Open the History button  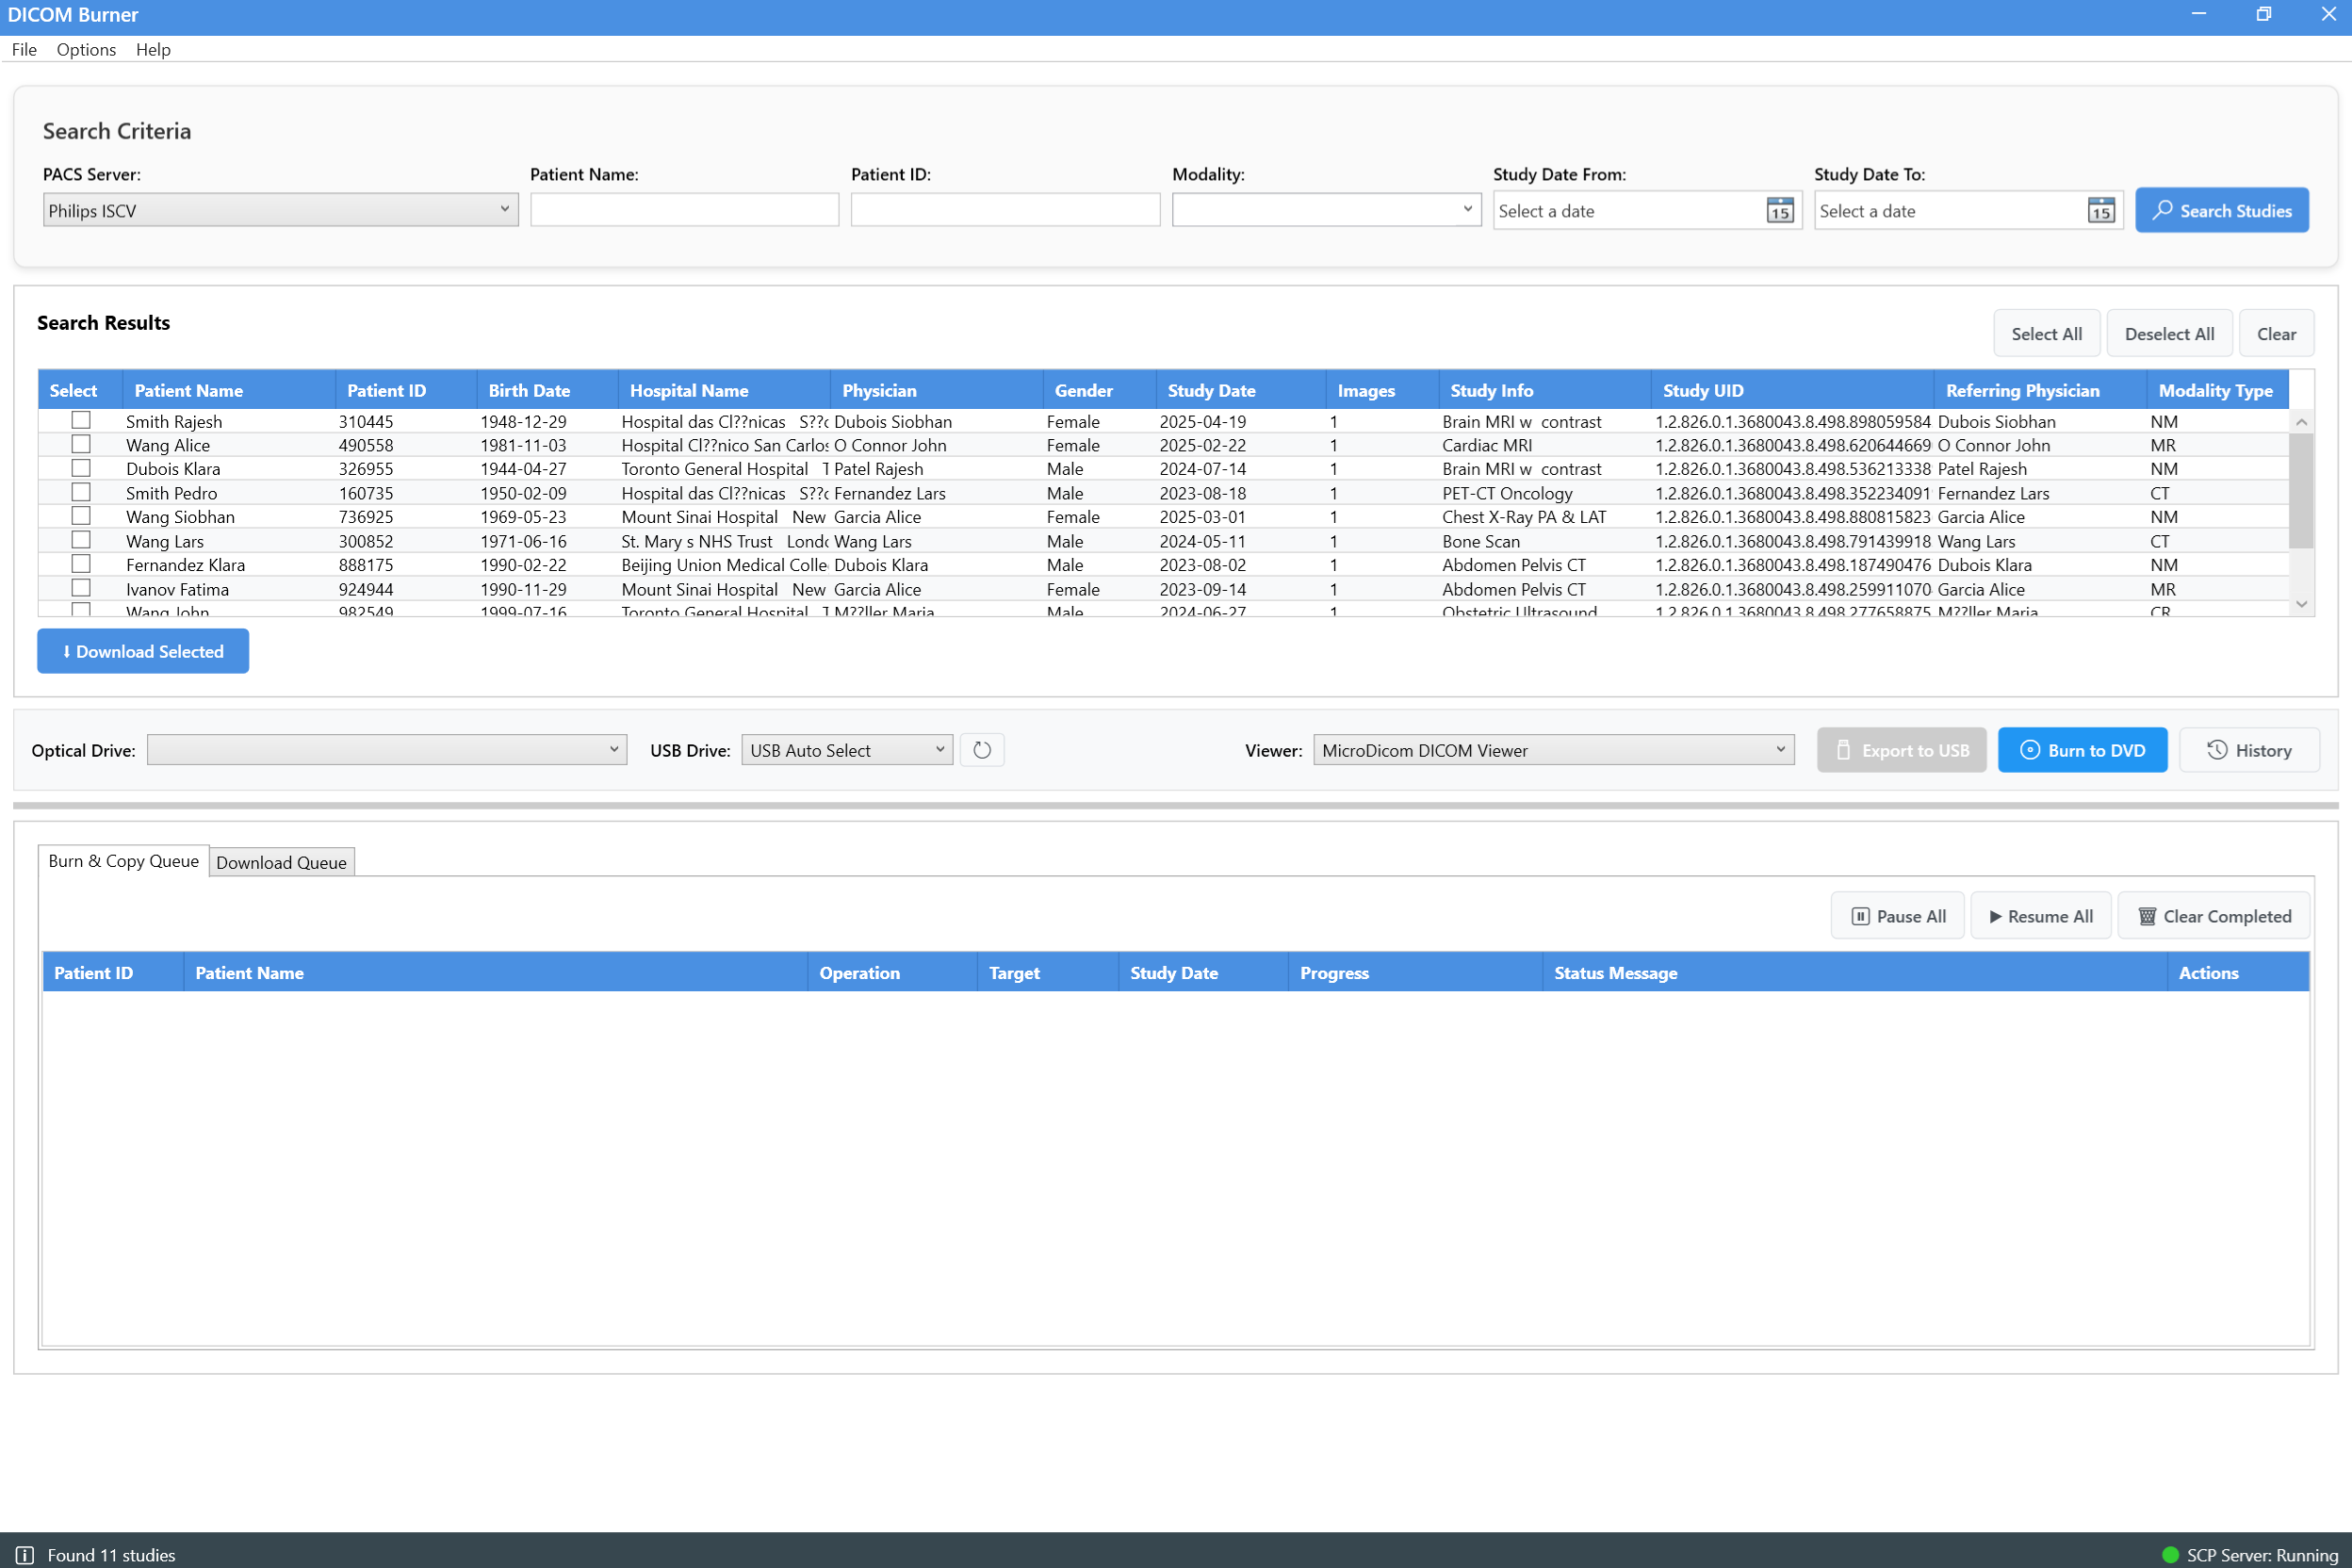point(2249,750)
